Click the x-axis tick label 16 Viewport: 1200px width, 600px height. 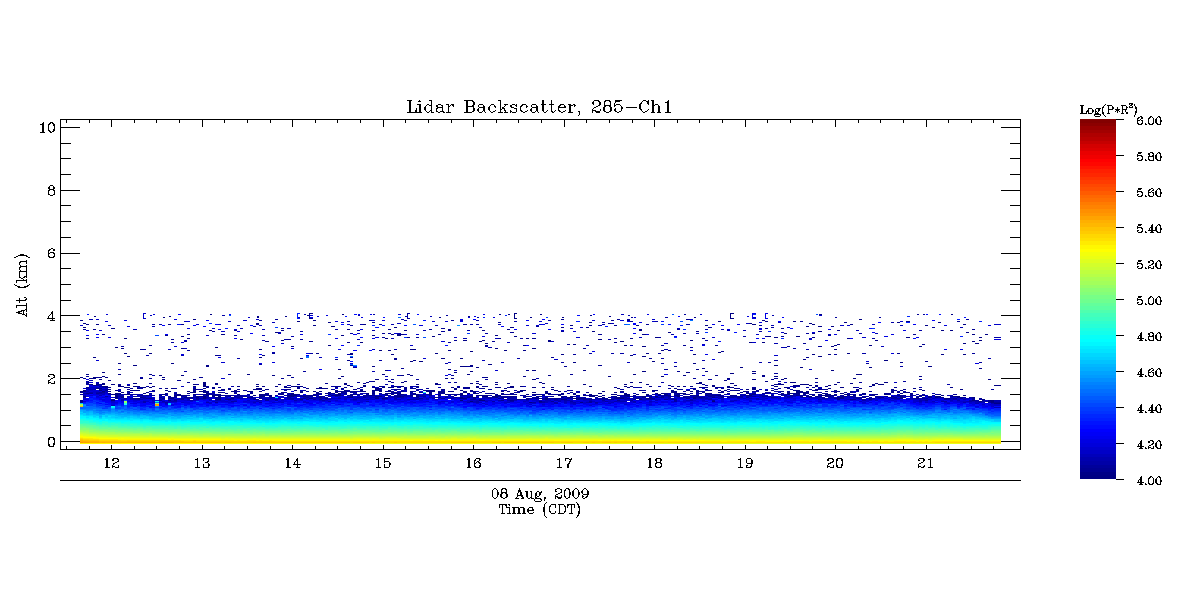tap(473, 463)
